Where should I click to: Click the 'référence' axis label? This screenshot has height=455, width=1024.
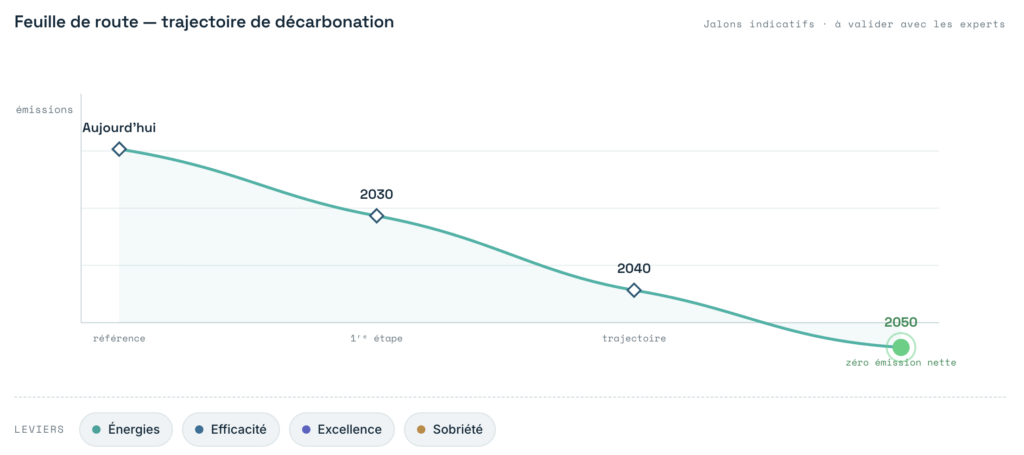coord(119,339)
